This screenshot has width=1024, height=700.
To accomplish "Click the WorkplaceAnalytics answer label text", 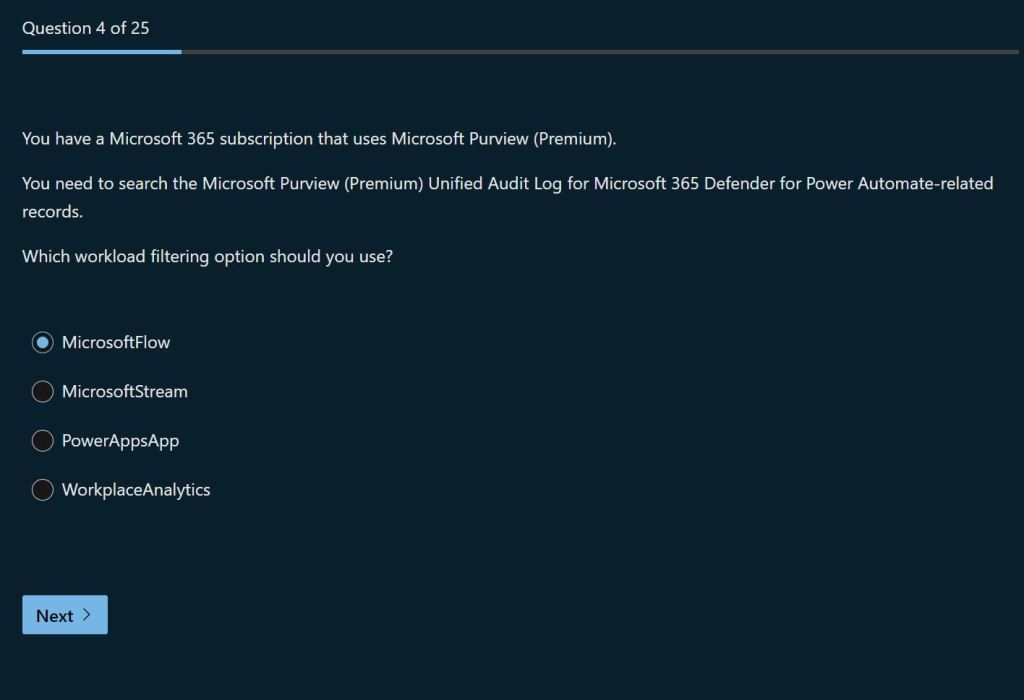I will point(136,489).
